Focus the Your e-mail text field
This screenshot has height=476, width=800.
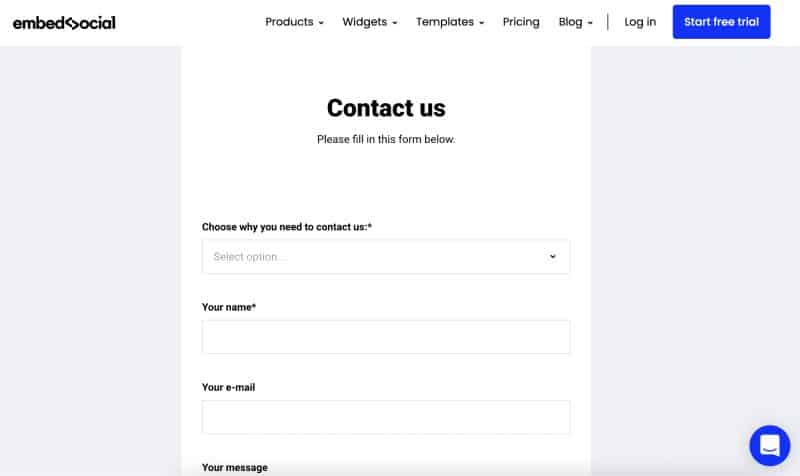pyautogui.click(x=386, y=417)
